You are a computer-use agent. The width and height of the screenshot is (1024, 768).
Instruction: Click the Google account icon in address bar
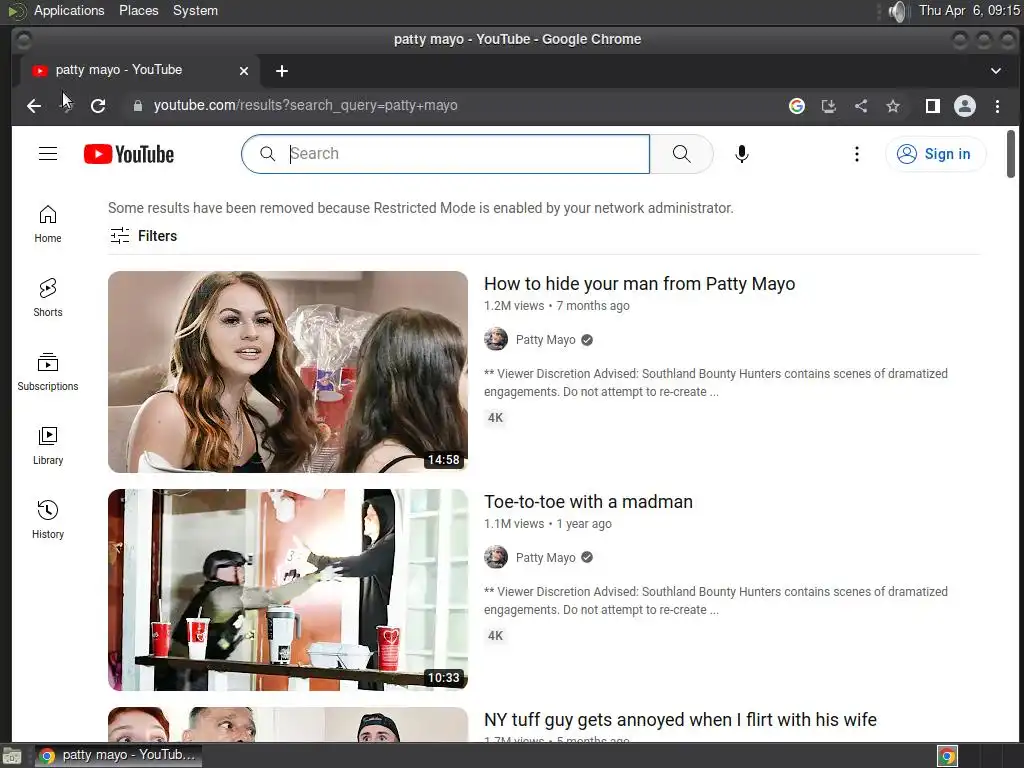(796, 106)
